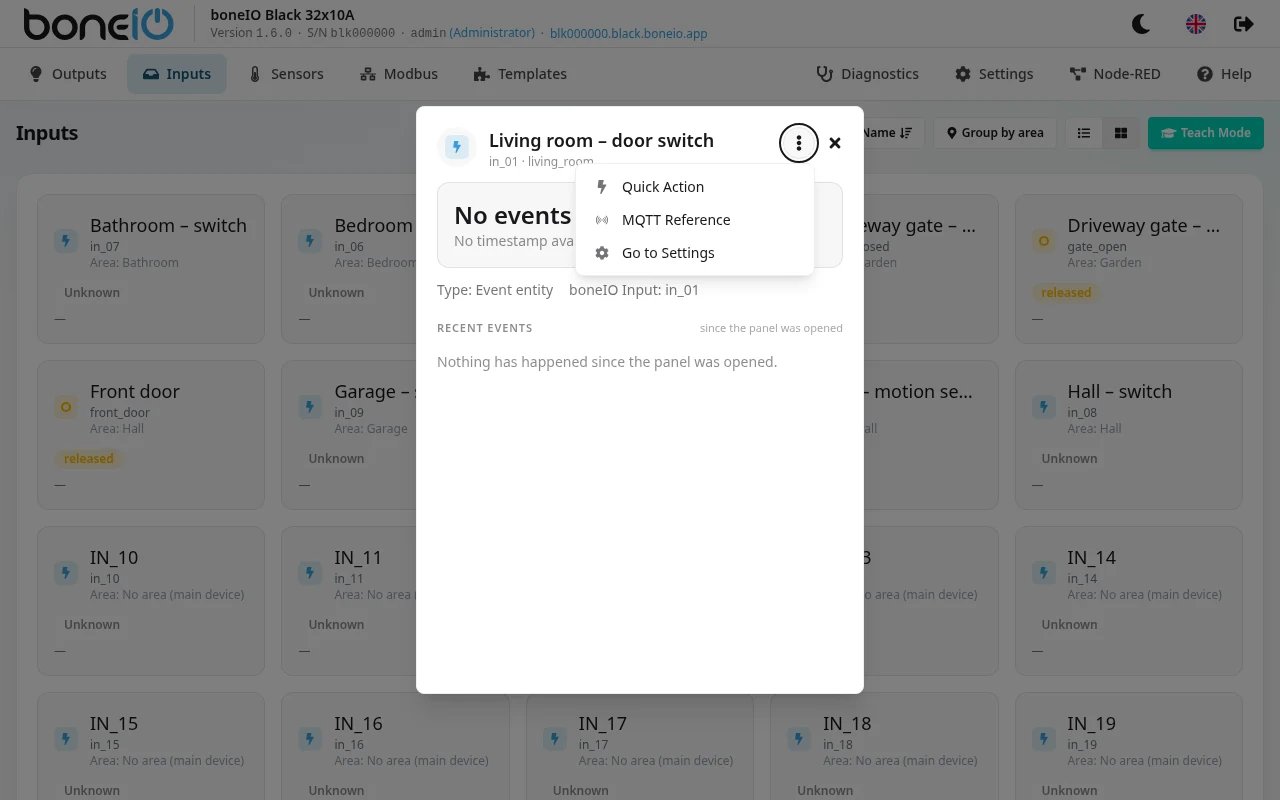The width and height of the screenshot is (1280, 800).
Task: Toggle Group by area
Action: (995, 133)
